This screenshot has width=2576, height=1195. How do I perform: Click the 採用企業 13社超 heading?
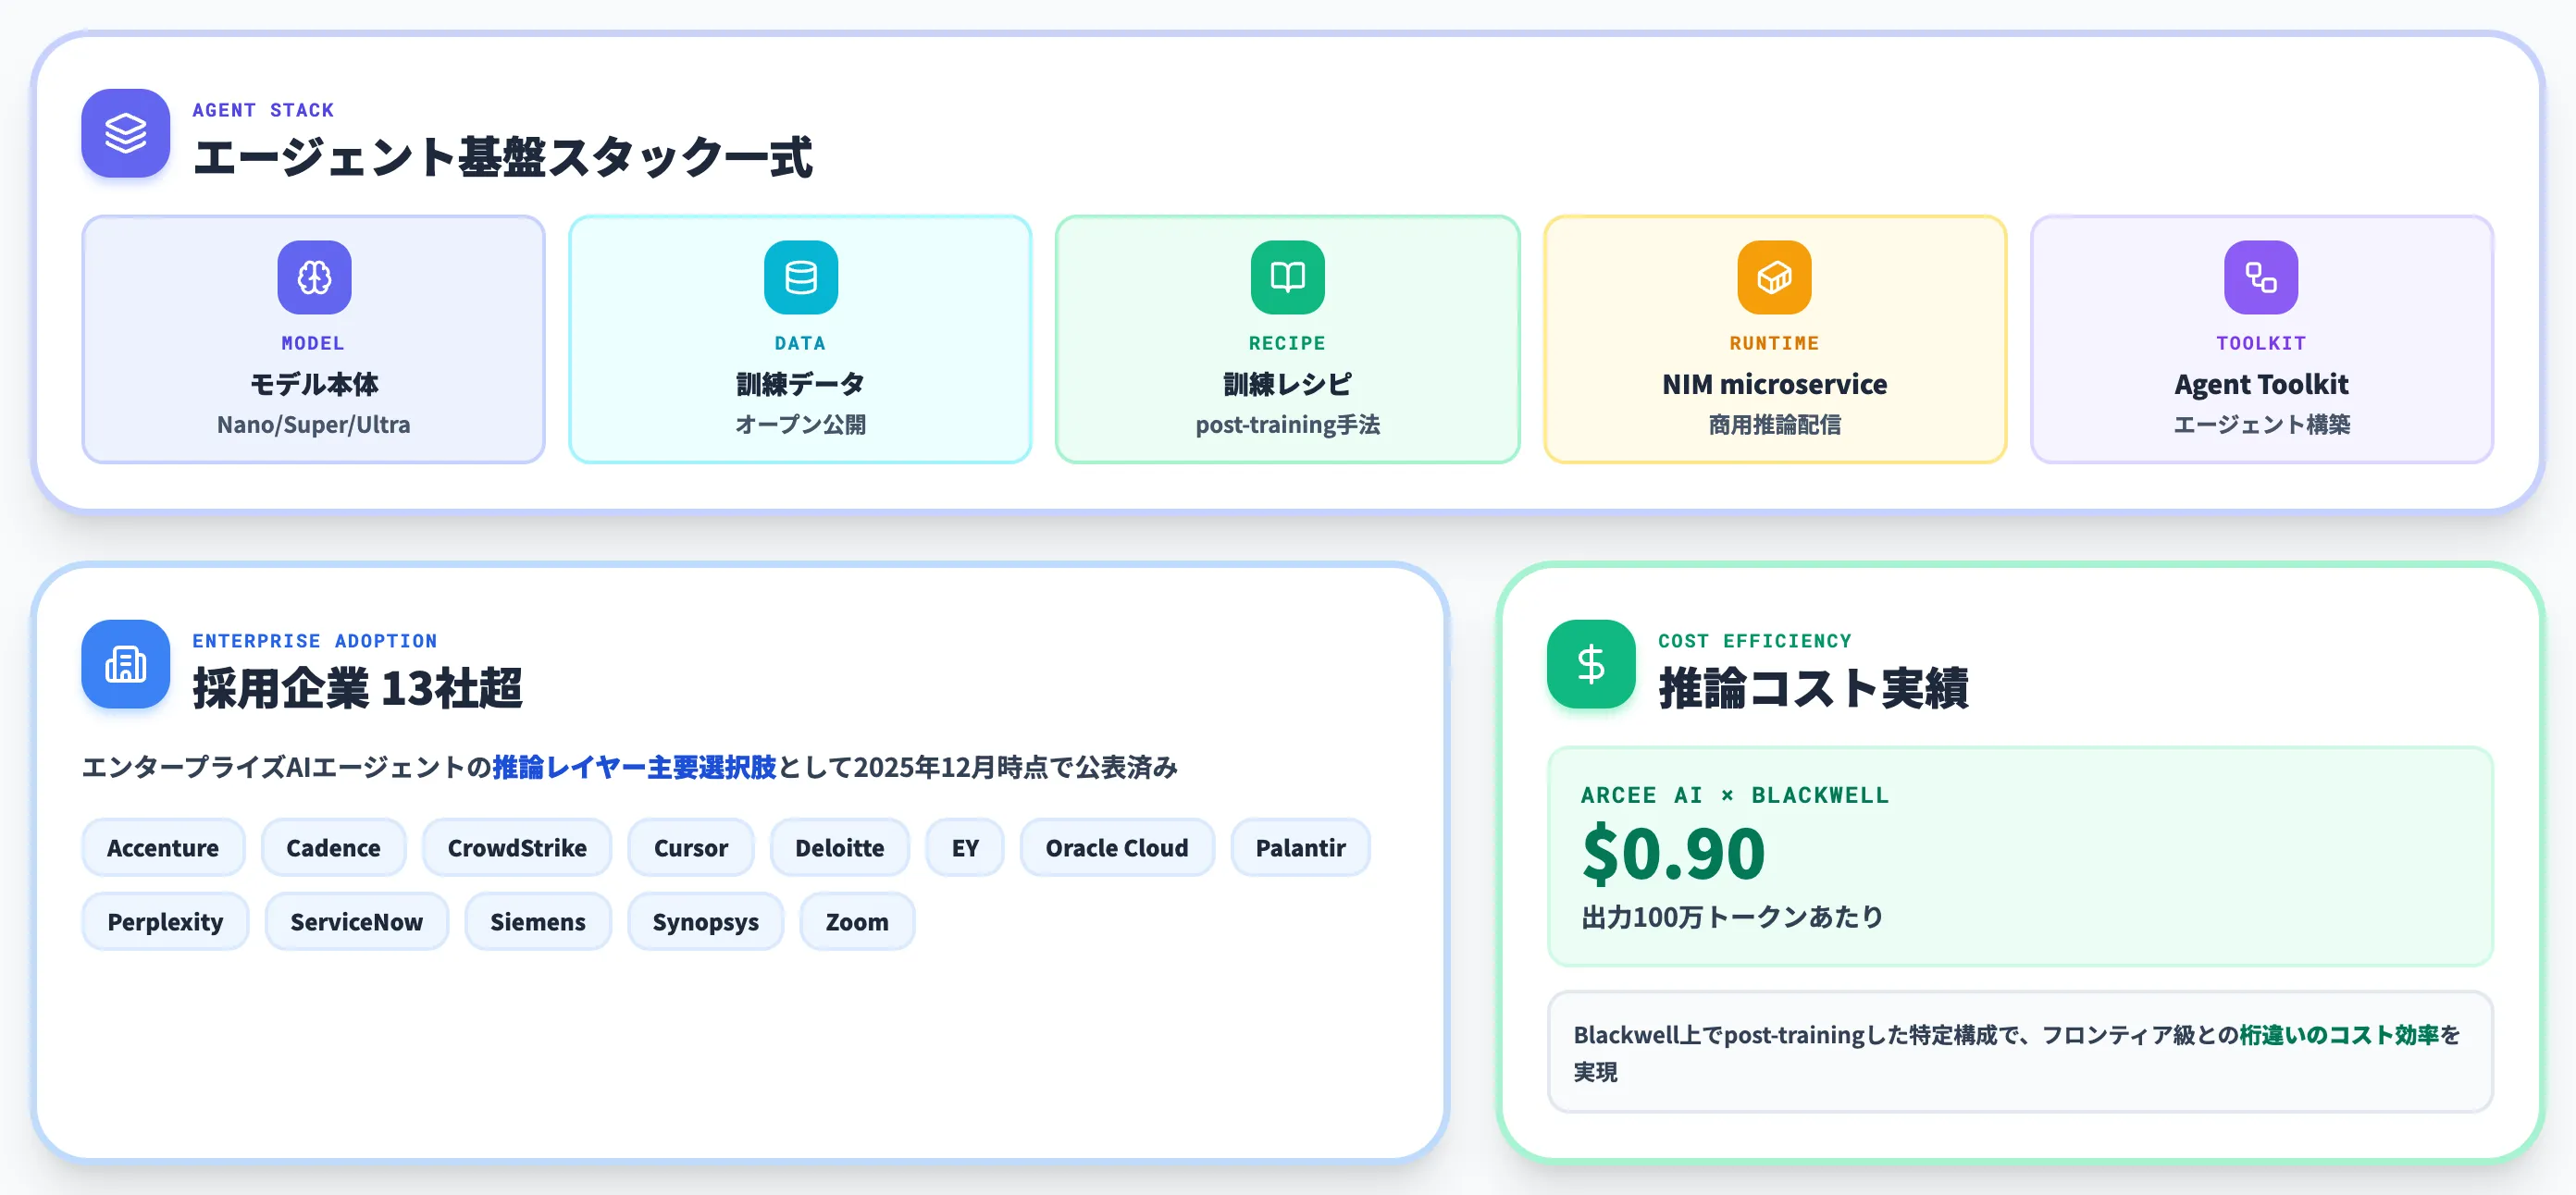coord(357,688)
